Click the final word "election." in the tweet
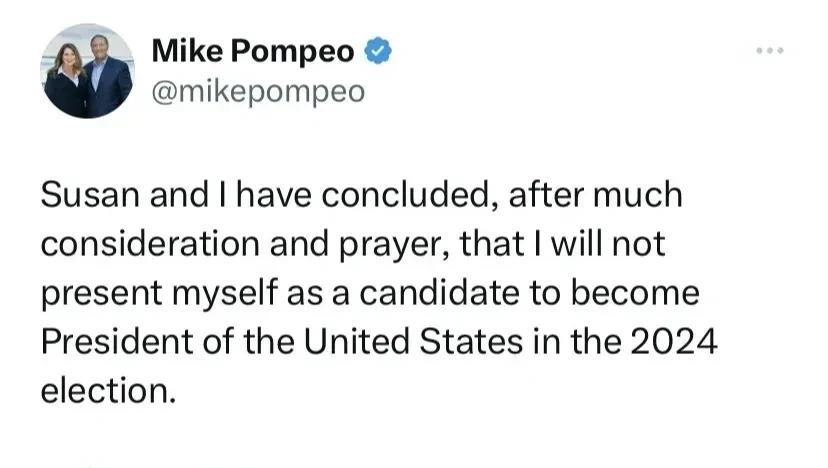The image size is (828, 468). pyautogui.click(x=108, y=391)
